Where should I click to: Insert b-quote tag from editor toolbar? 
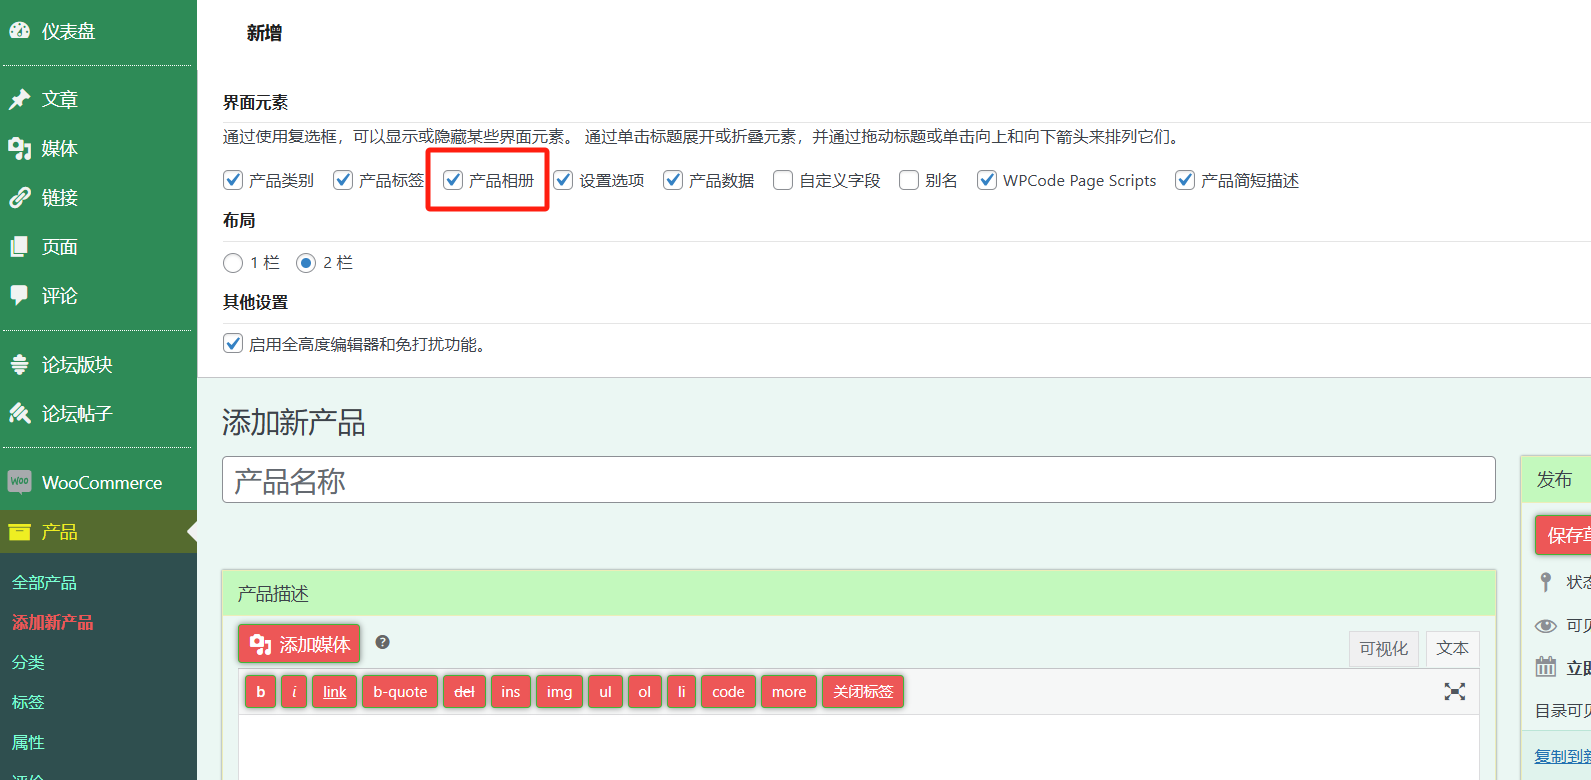tap(400, 692)
